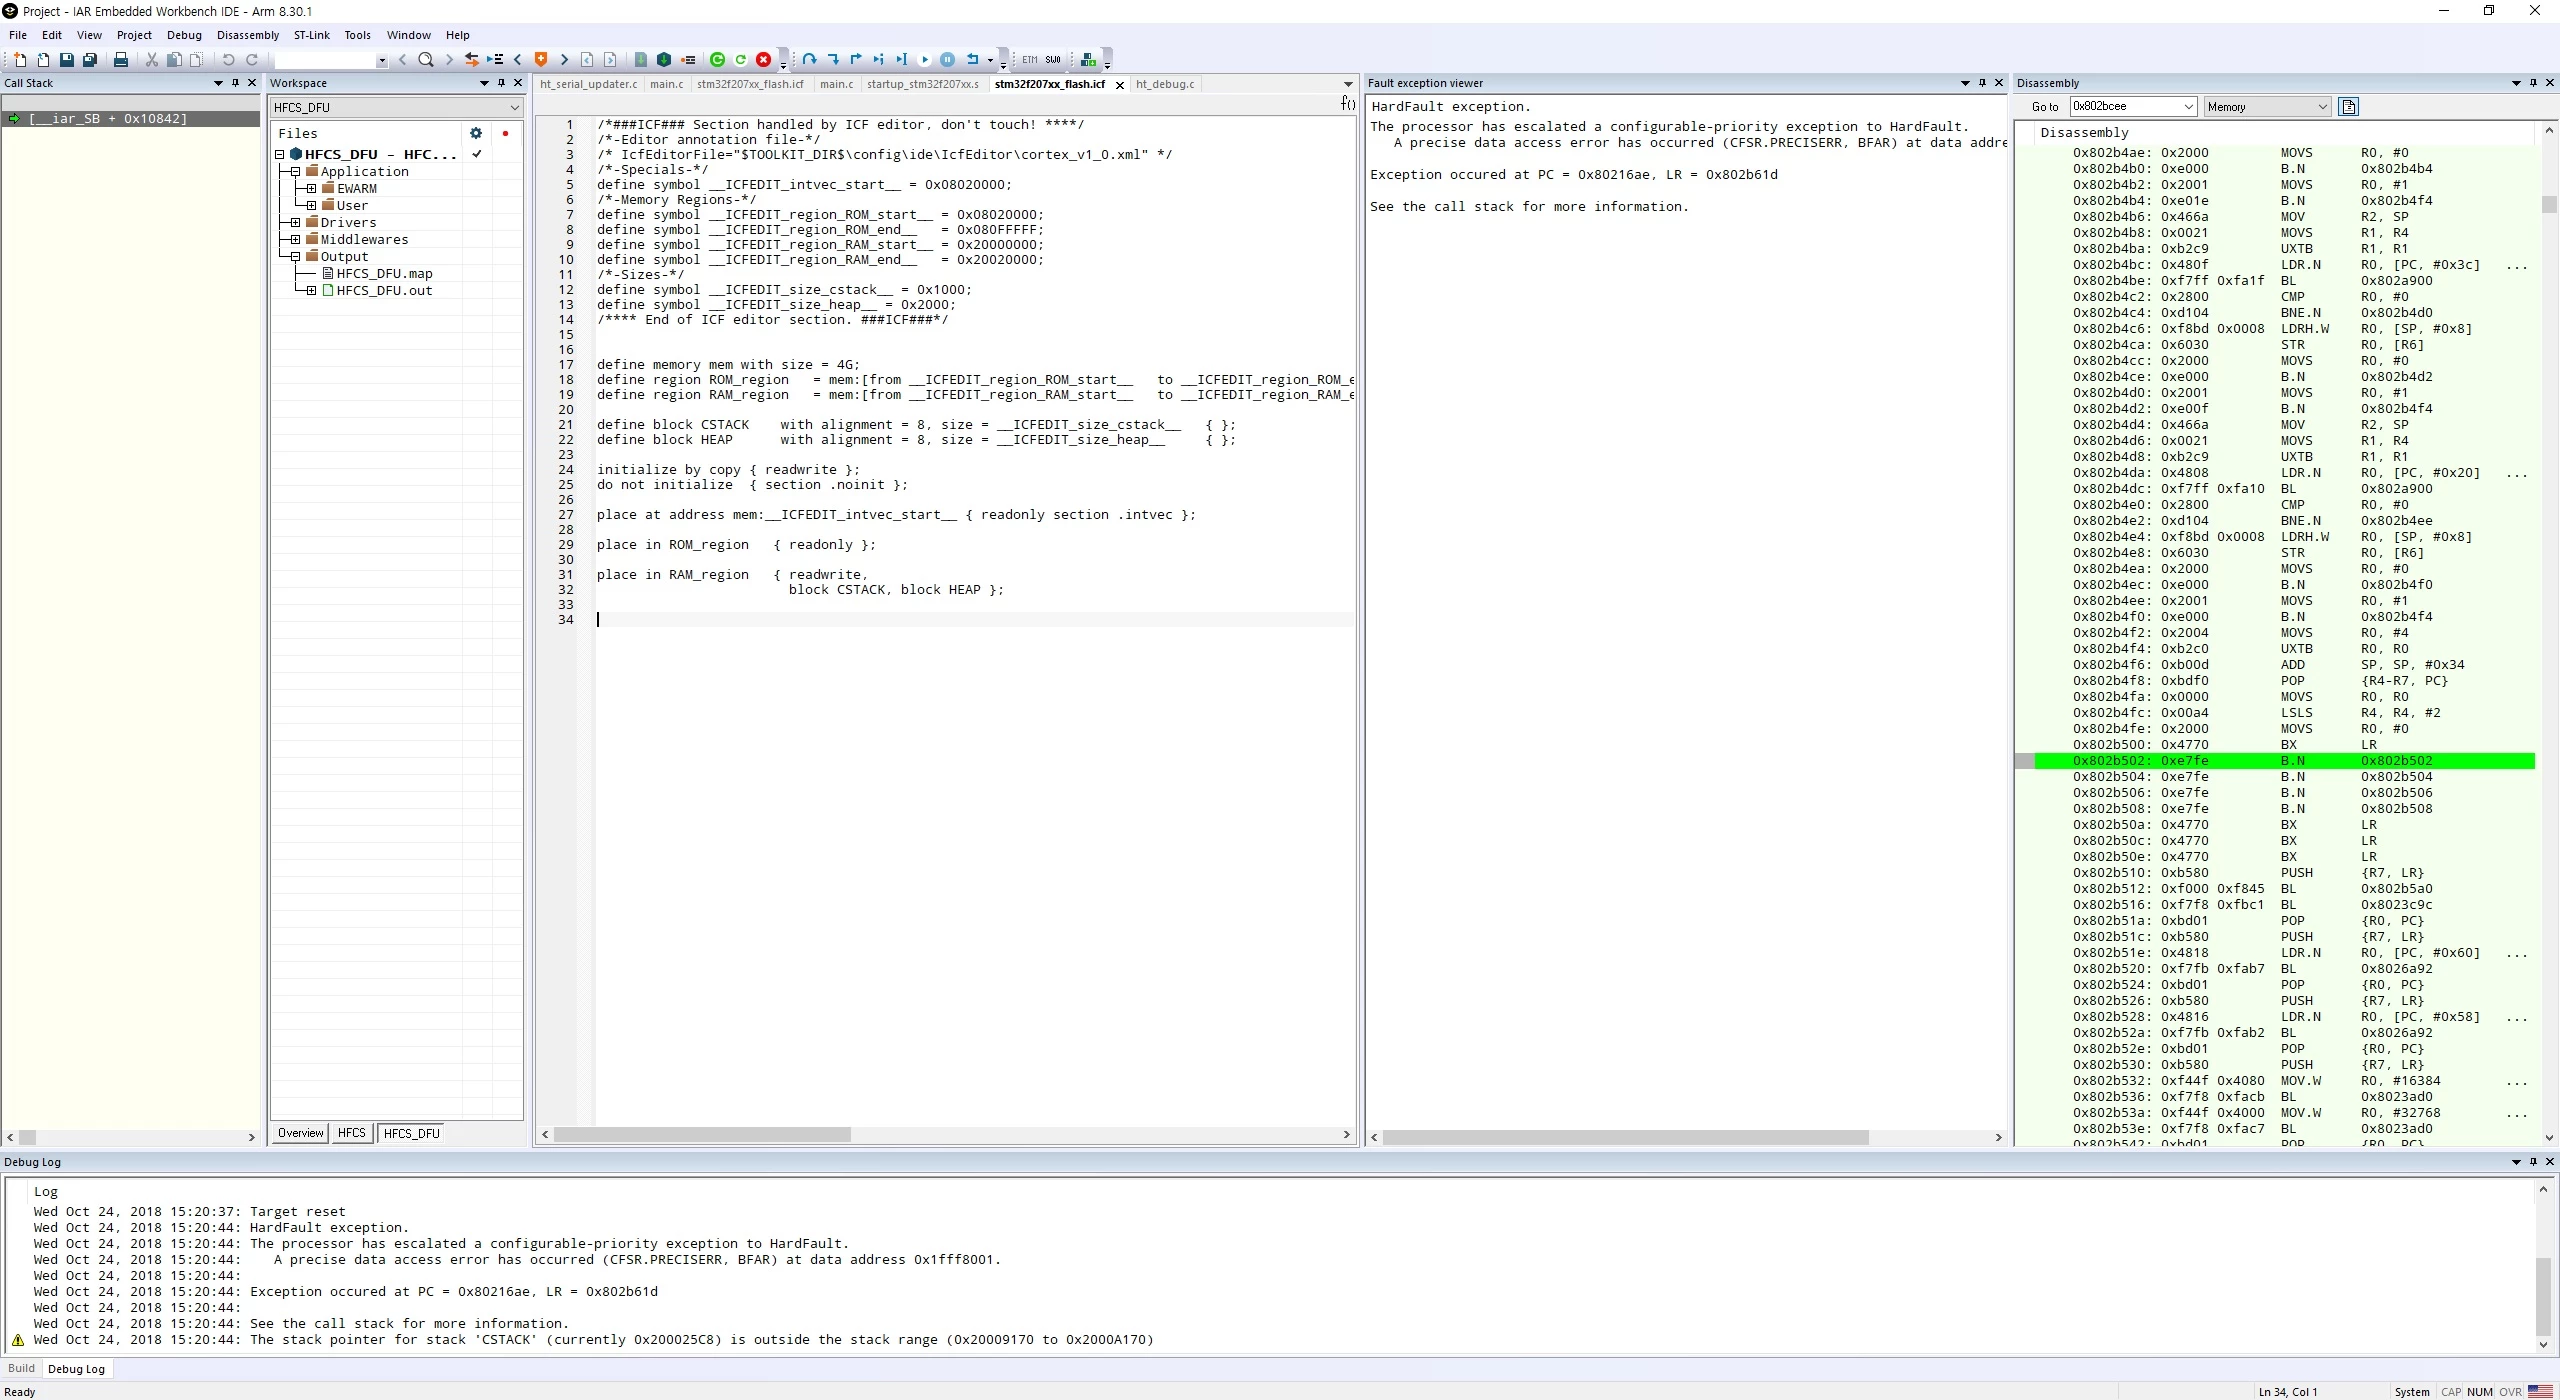This screenshot has height=1400, width=2560.
Task: Select HFCS_DFU.map in the Output folder
Action: [385, 273]
